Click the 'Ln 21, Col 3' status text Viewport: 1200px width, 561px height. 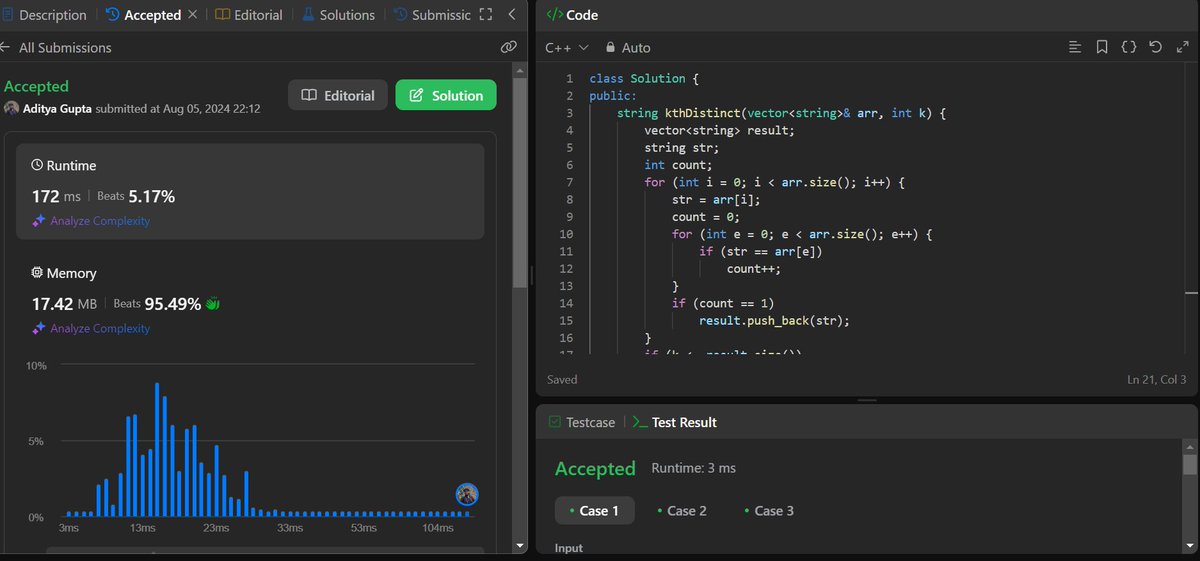click(x=1156, y=380)
